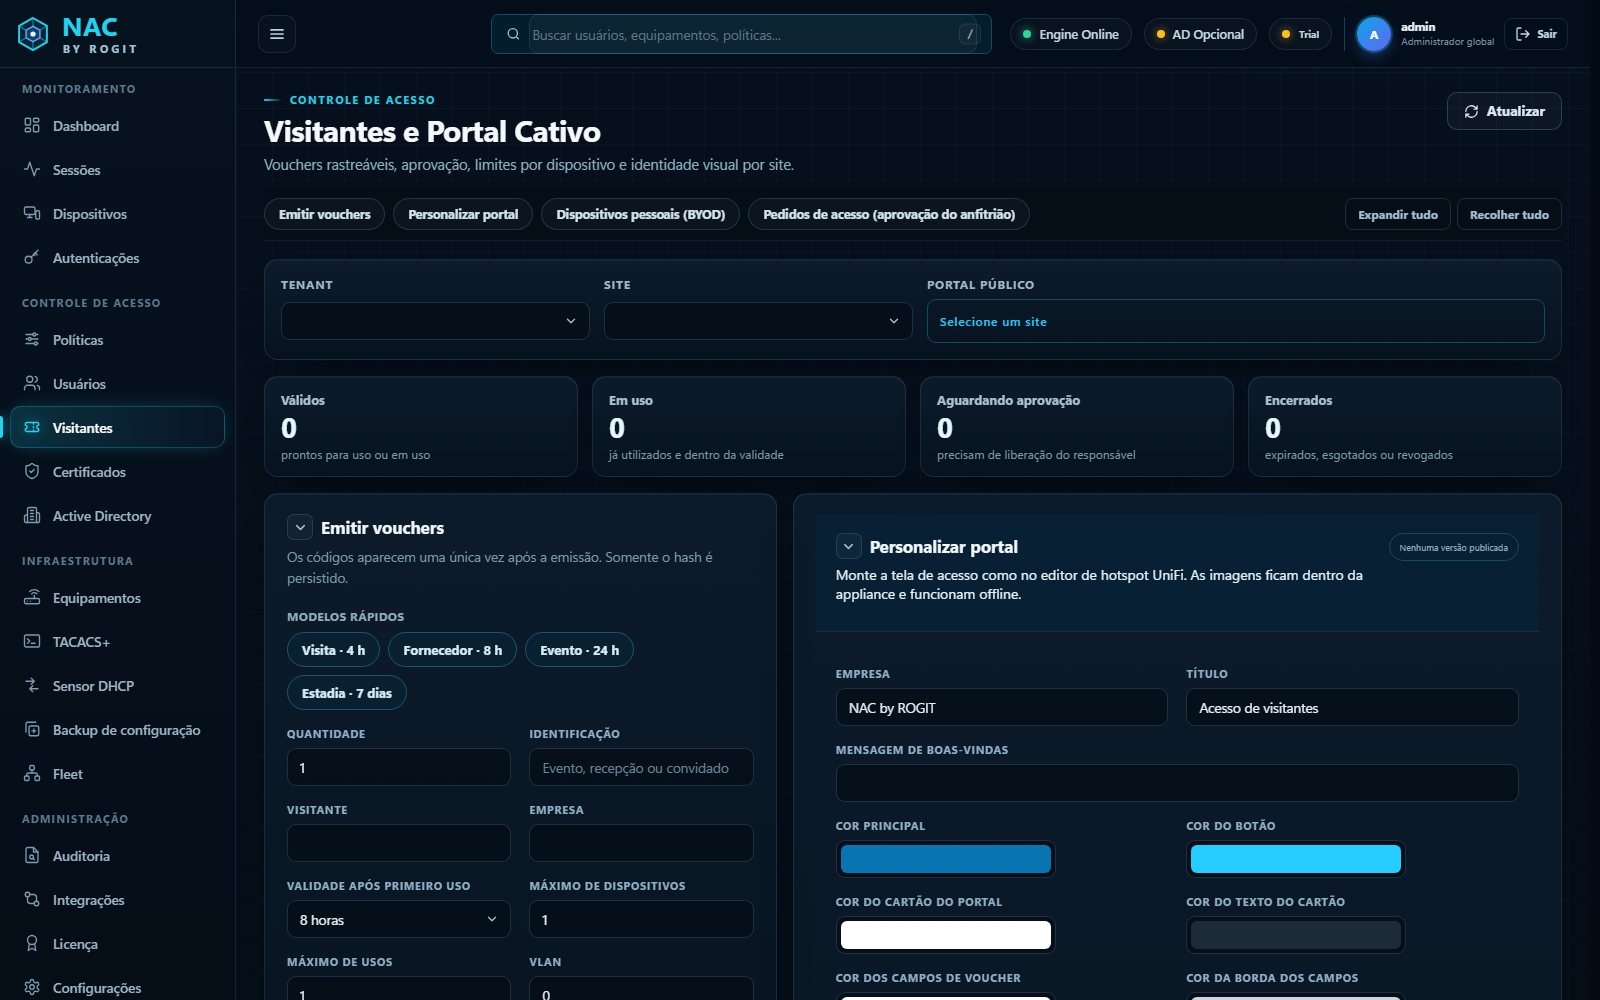Click the Sensor DHCP arrows icon
This screenshot has width=1600, height=1000.
tap(32, 686)
